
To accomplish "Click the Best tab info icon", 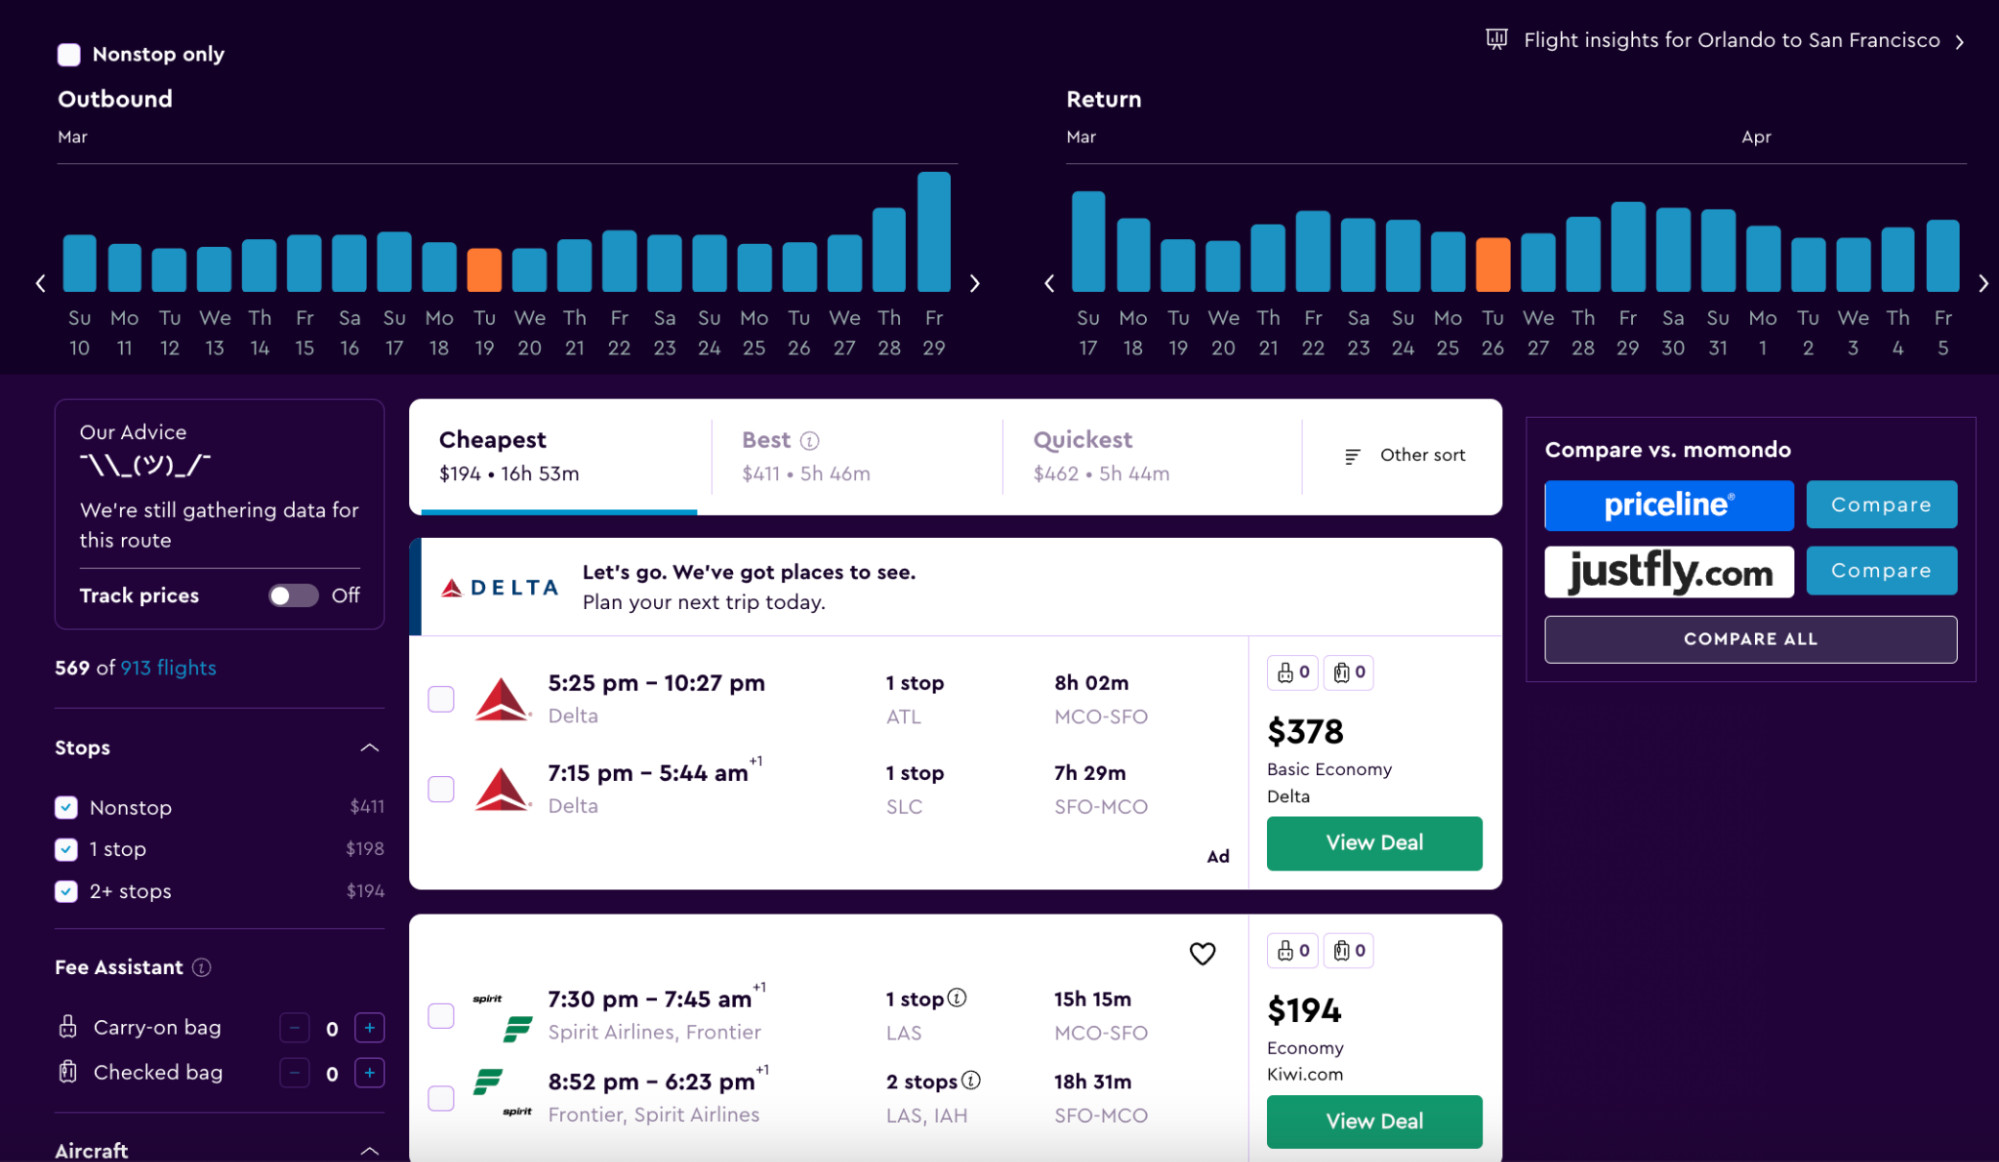I will coord(810,441).
